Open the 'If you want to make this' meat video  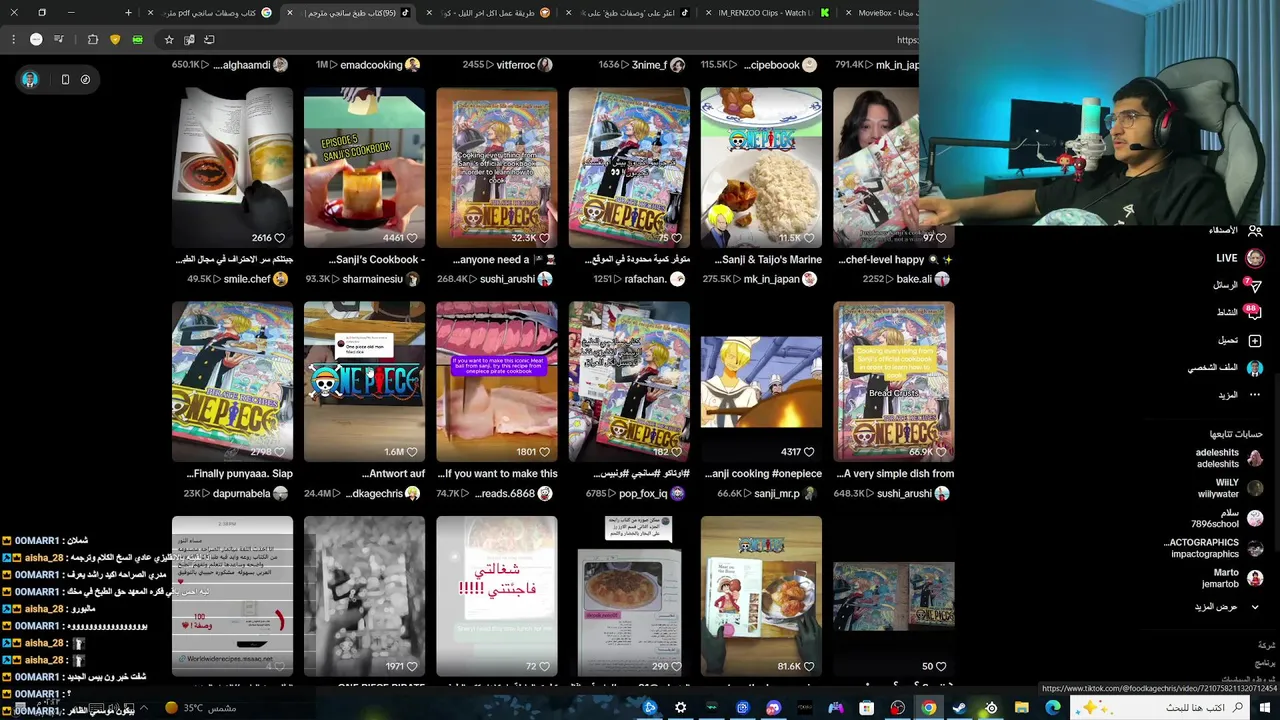click(497, 382)
